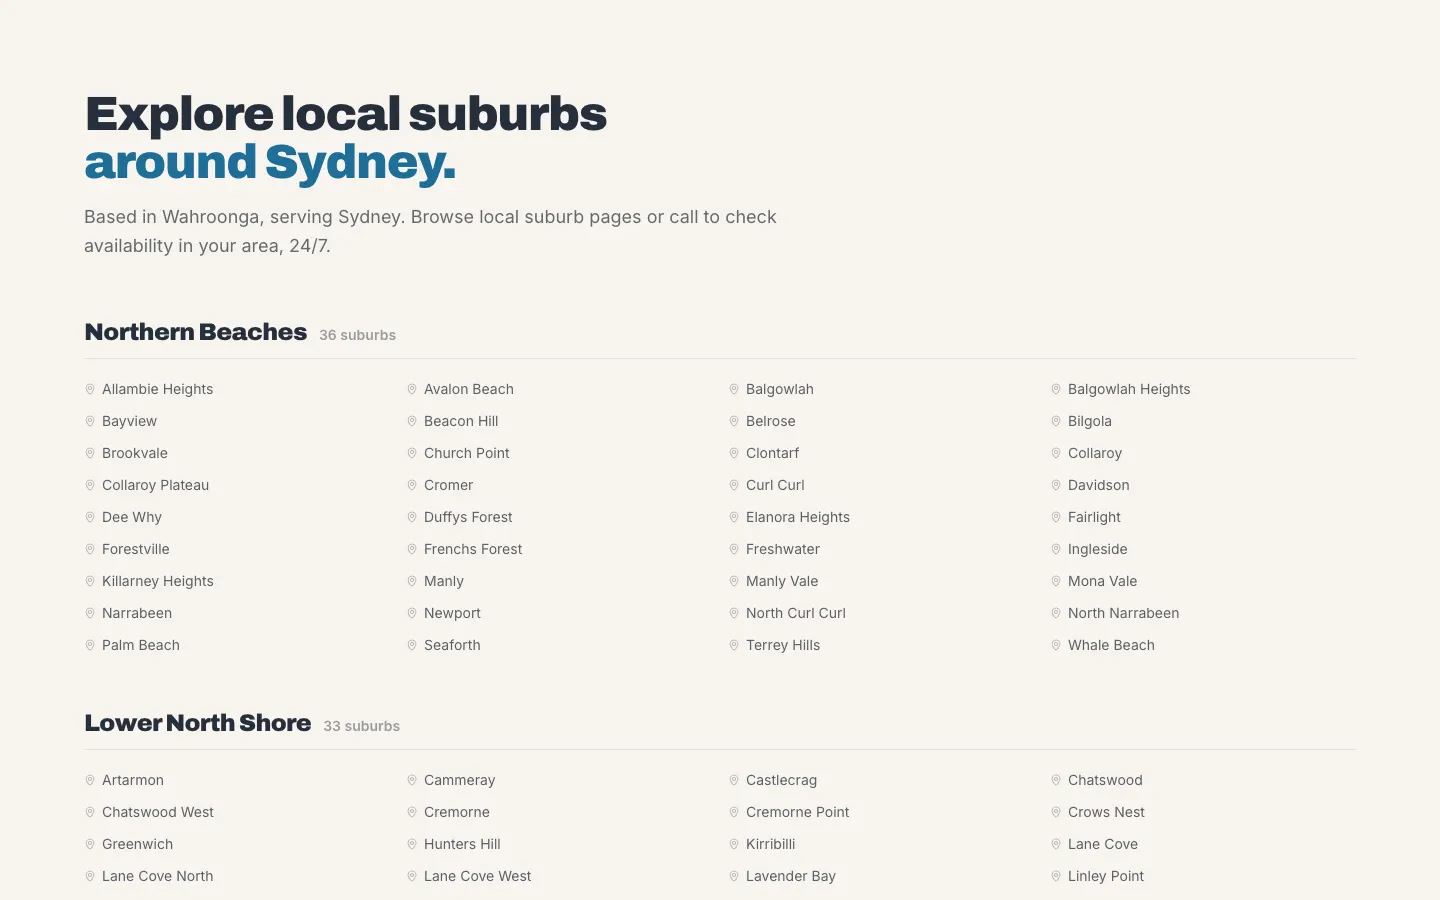This screenshot has height=900, width=1440.
Task: Click the location pin beside Church Point
Action: click(412, 453)
